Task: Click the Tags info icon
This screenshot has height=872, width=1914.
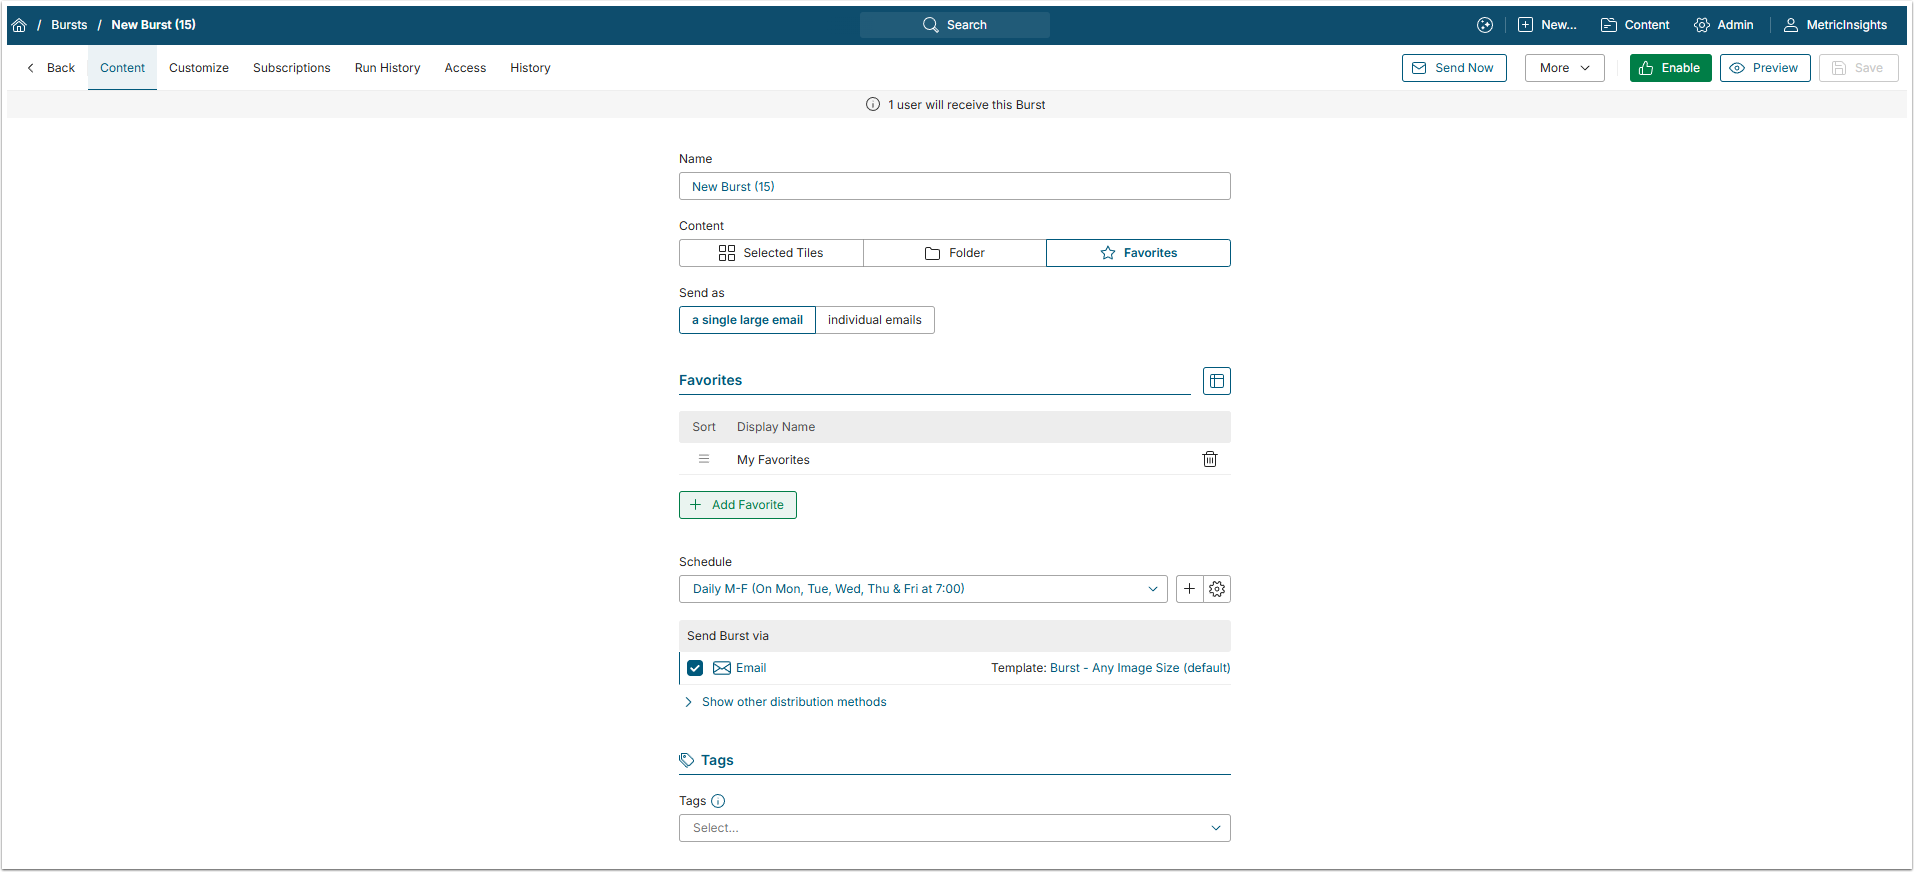Action: tap(718, 801)
